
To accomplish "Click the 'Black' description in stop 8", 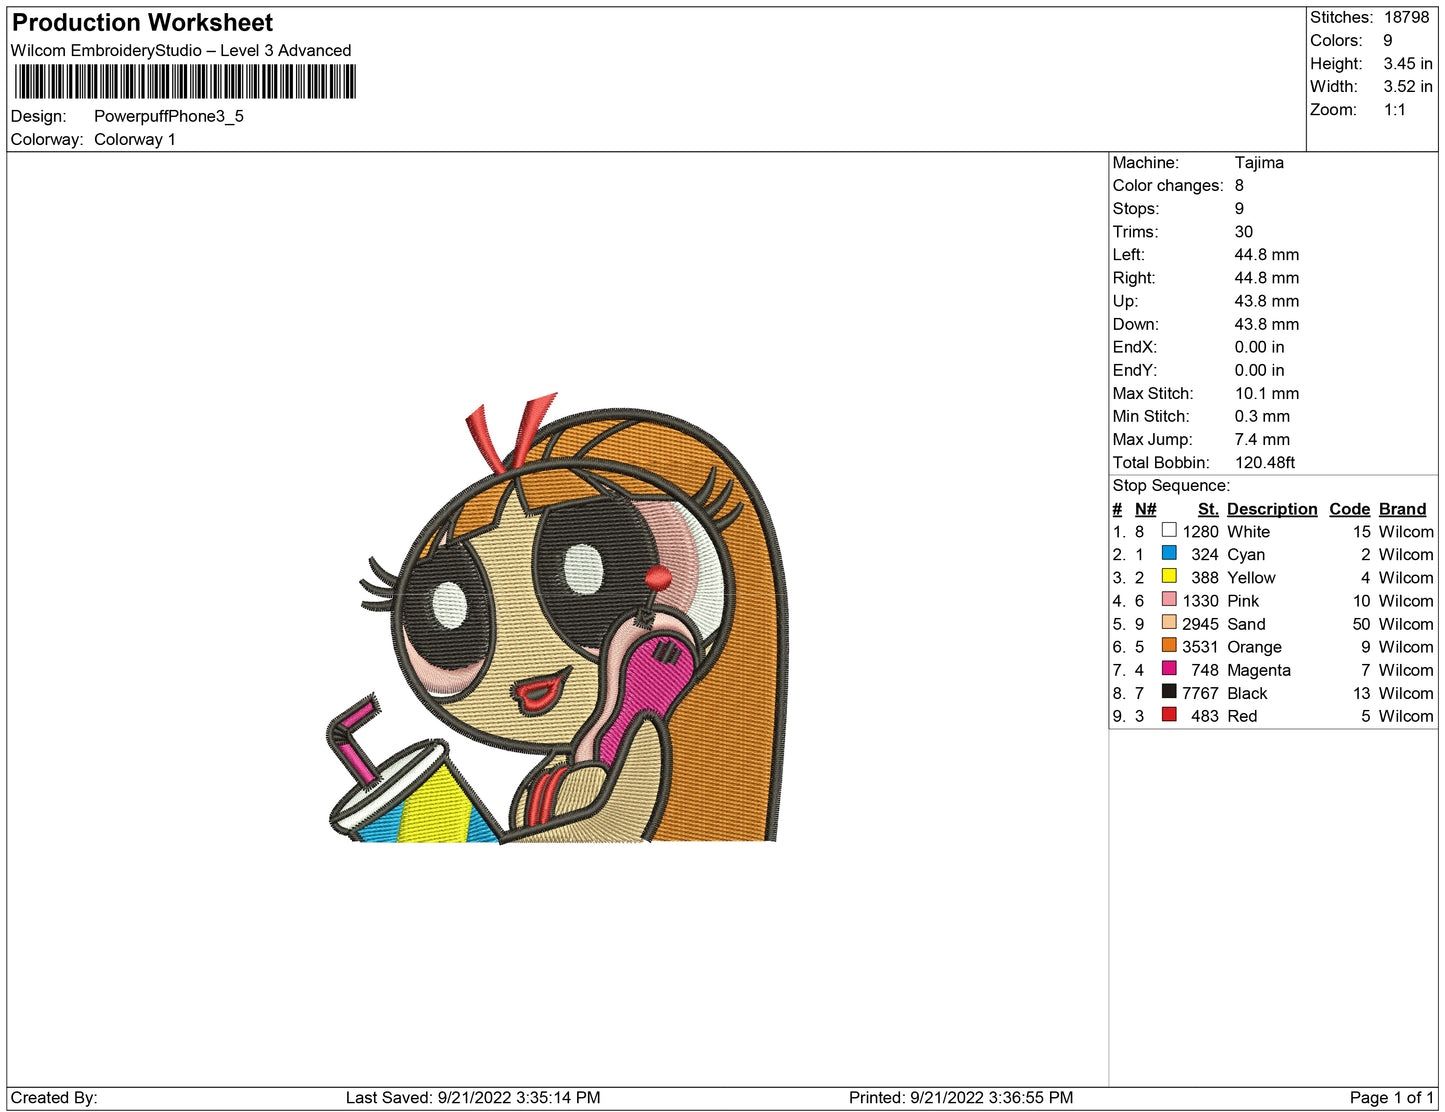I will pos(1247,693).
